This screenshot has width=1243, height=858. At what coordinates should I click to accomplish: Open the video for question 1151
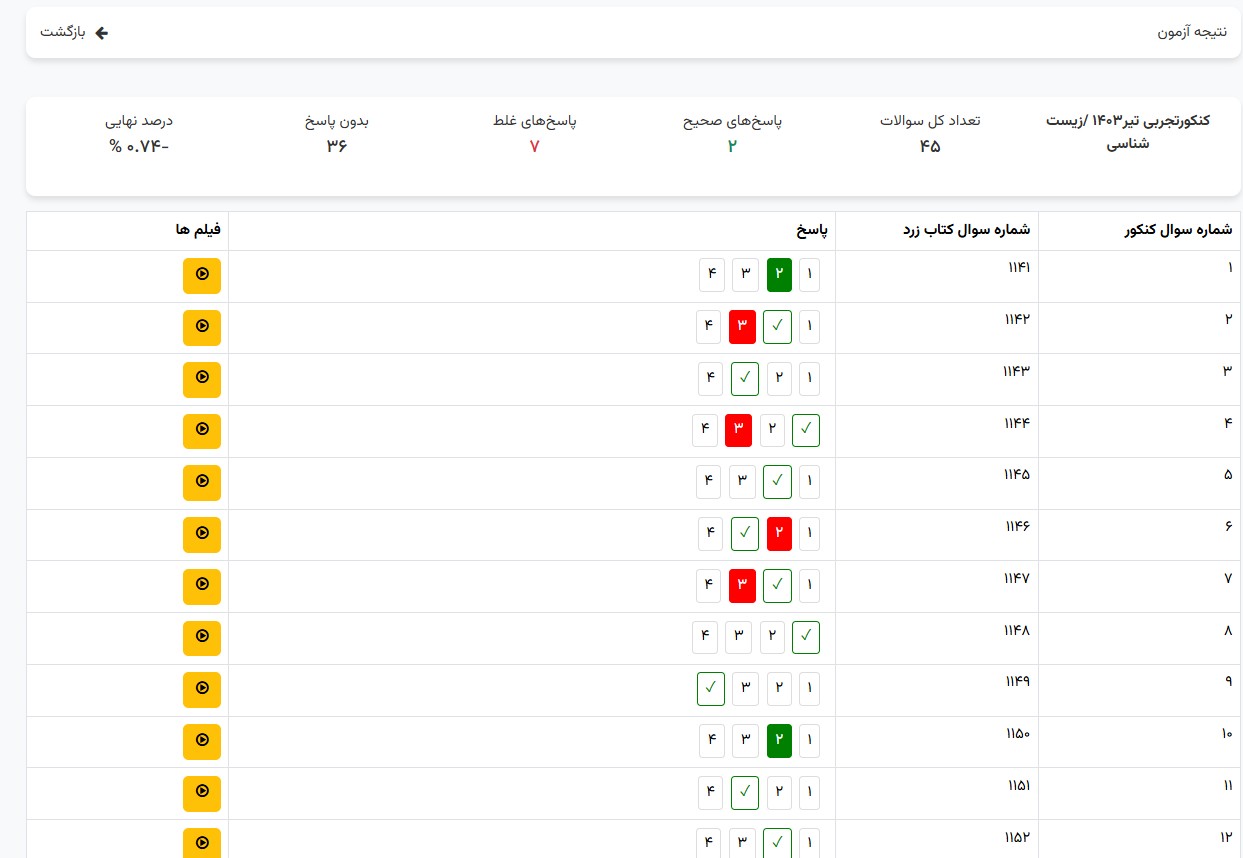[202, 793]
